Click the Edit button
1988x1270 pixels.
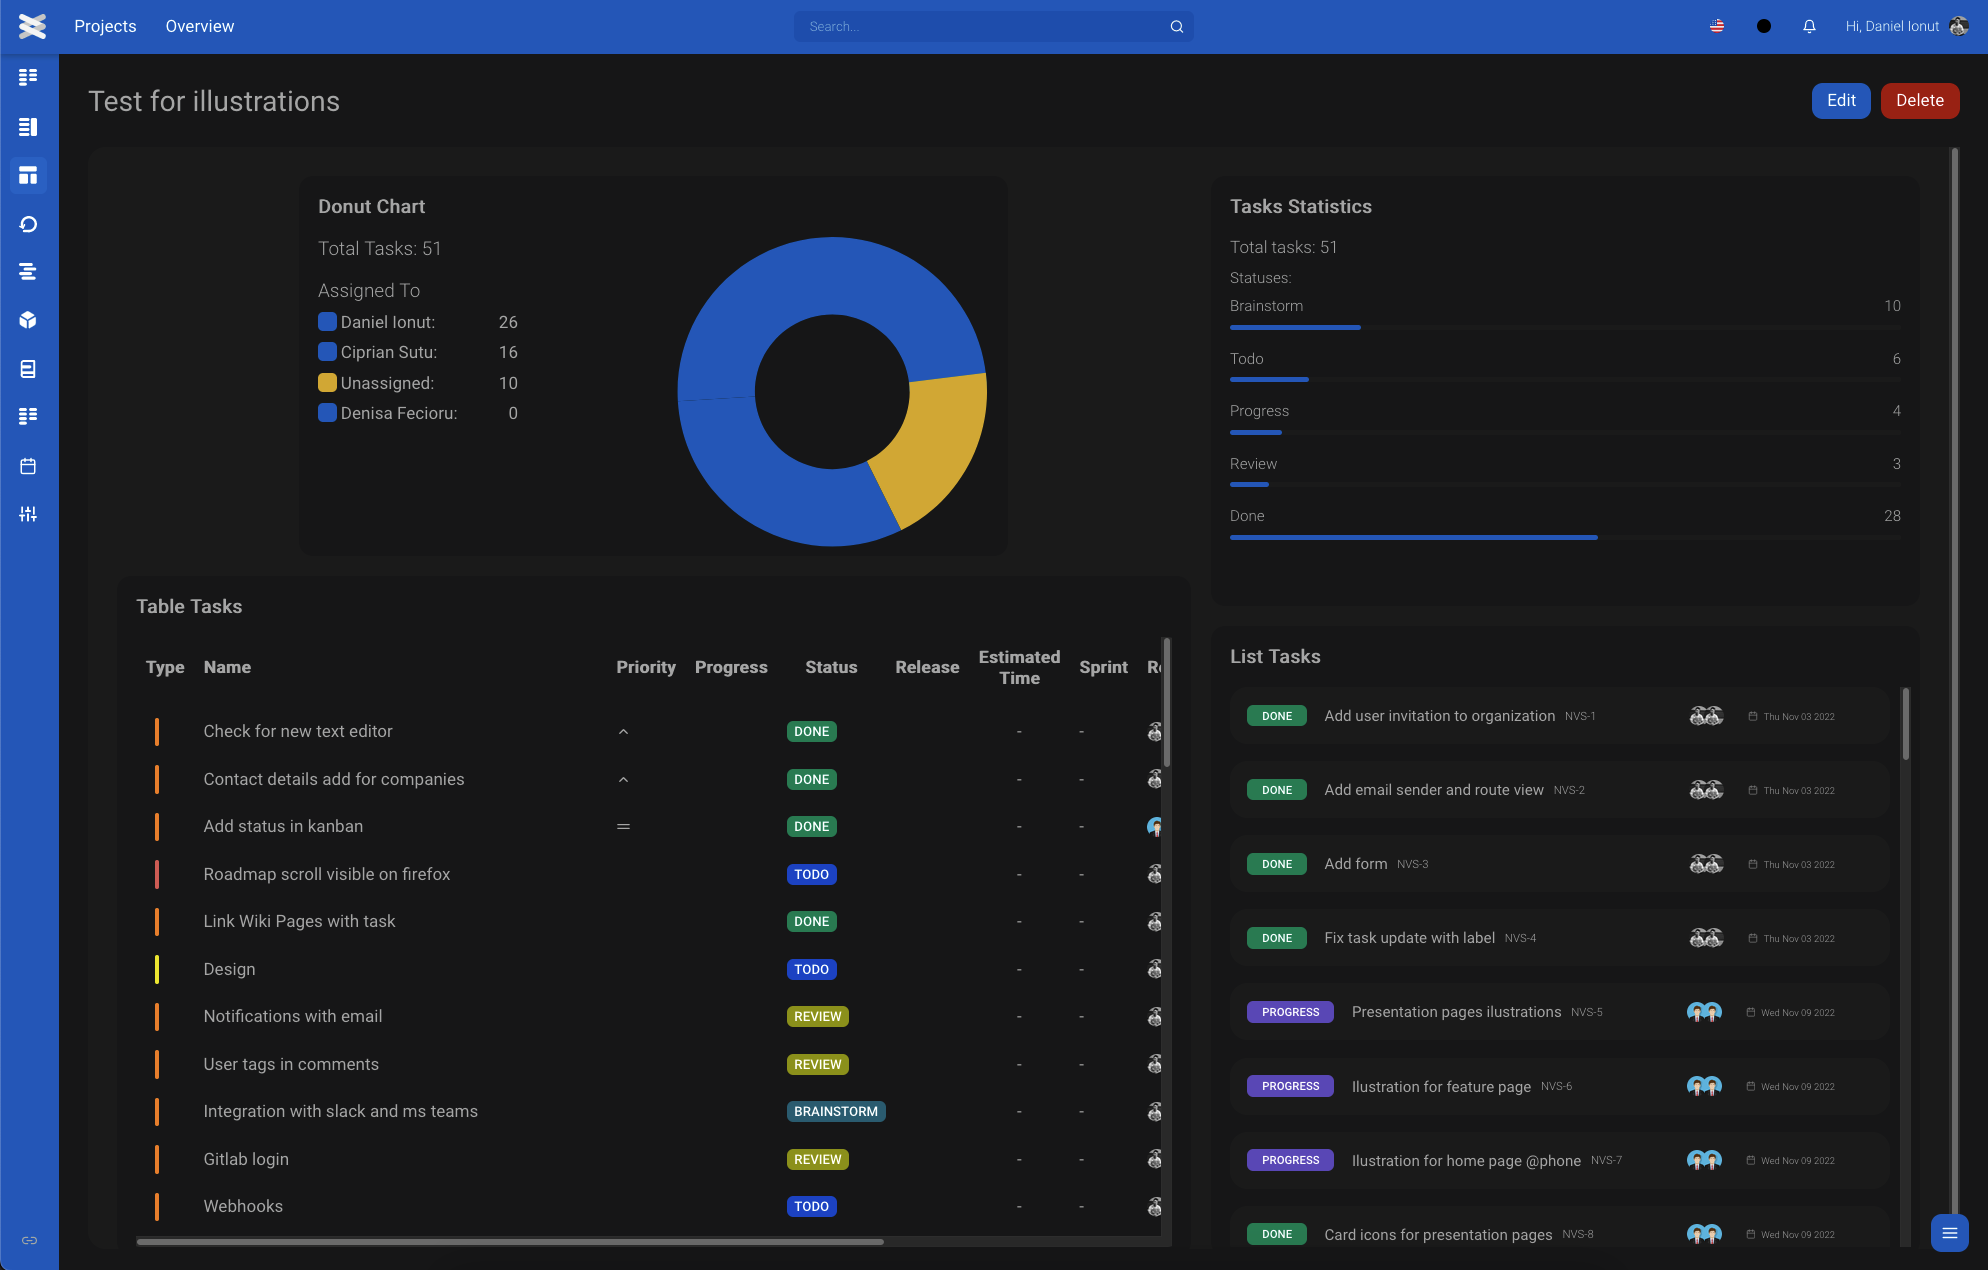click(x=1840, y=101)
